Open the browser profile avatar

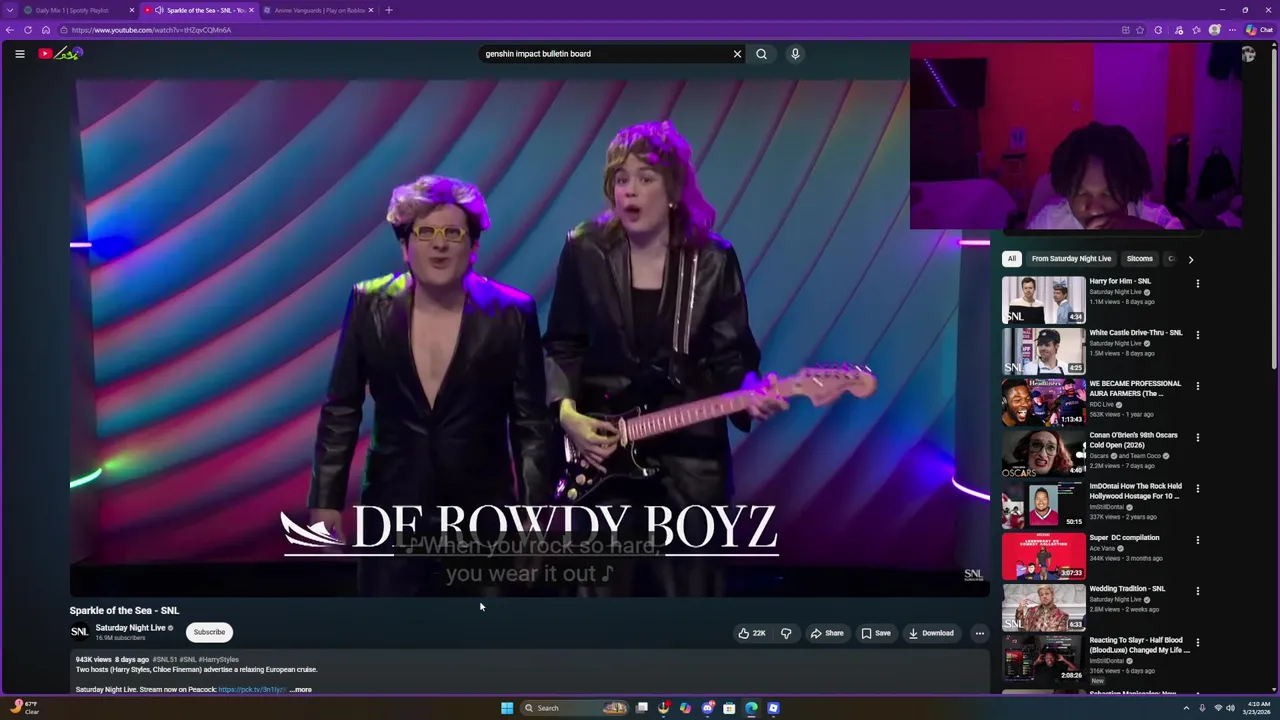pyautogui.click(x=1215, y=30)
